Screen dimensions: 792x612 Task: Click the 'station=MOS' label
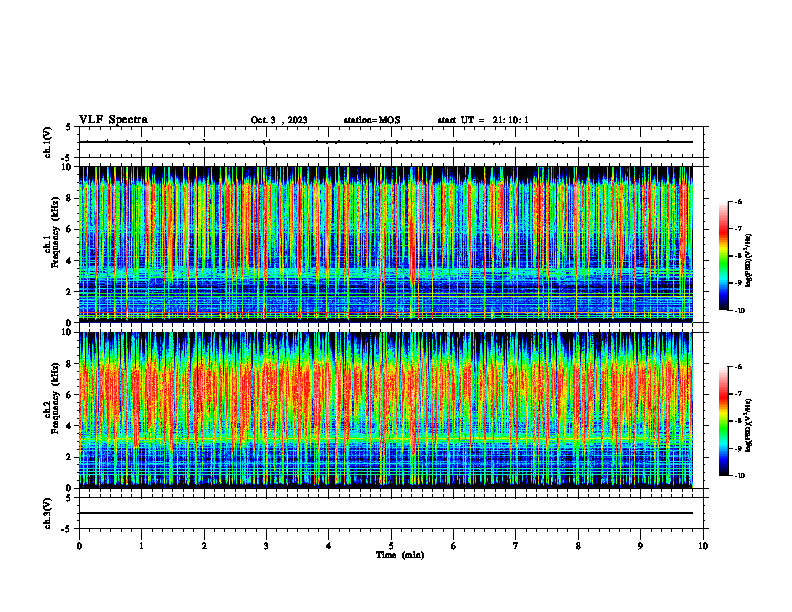[372, 120]
